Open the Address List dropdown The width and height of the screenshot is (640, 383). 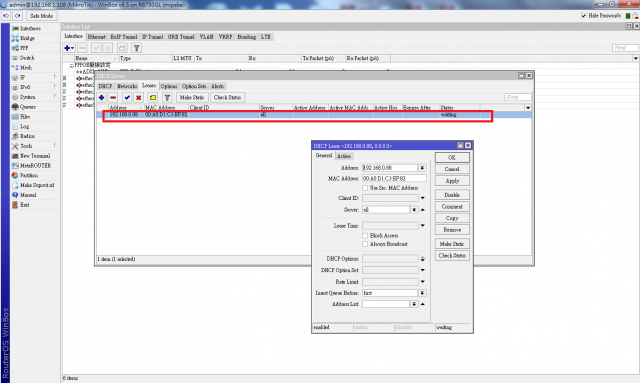[414, 304]
